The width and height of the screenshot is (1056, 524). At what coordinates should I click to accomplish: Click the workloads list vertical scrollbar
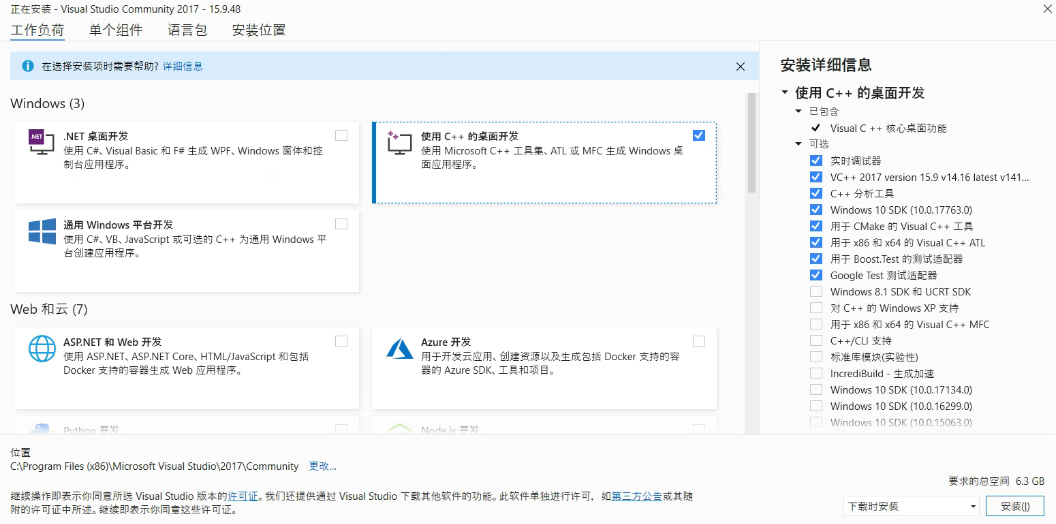752,143
